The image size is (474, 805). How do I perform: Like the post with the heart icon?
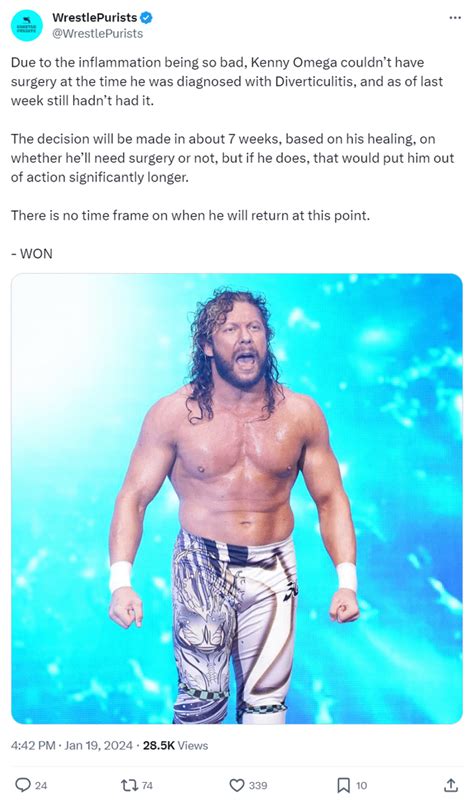(x=237, y=785)
